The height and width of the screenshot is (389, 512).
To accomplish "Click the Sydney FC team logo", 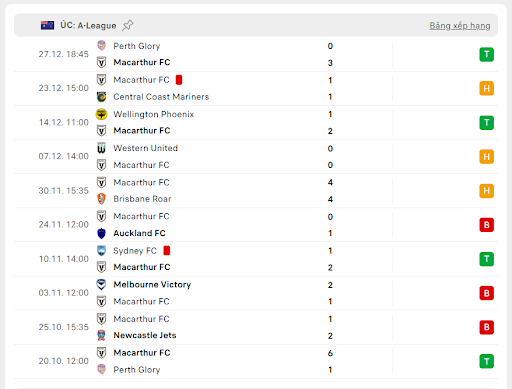I will [101, 251].
